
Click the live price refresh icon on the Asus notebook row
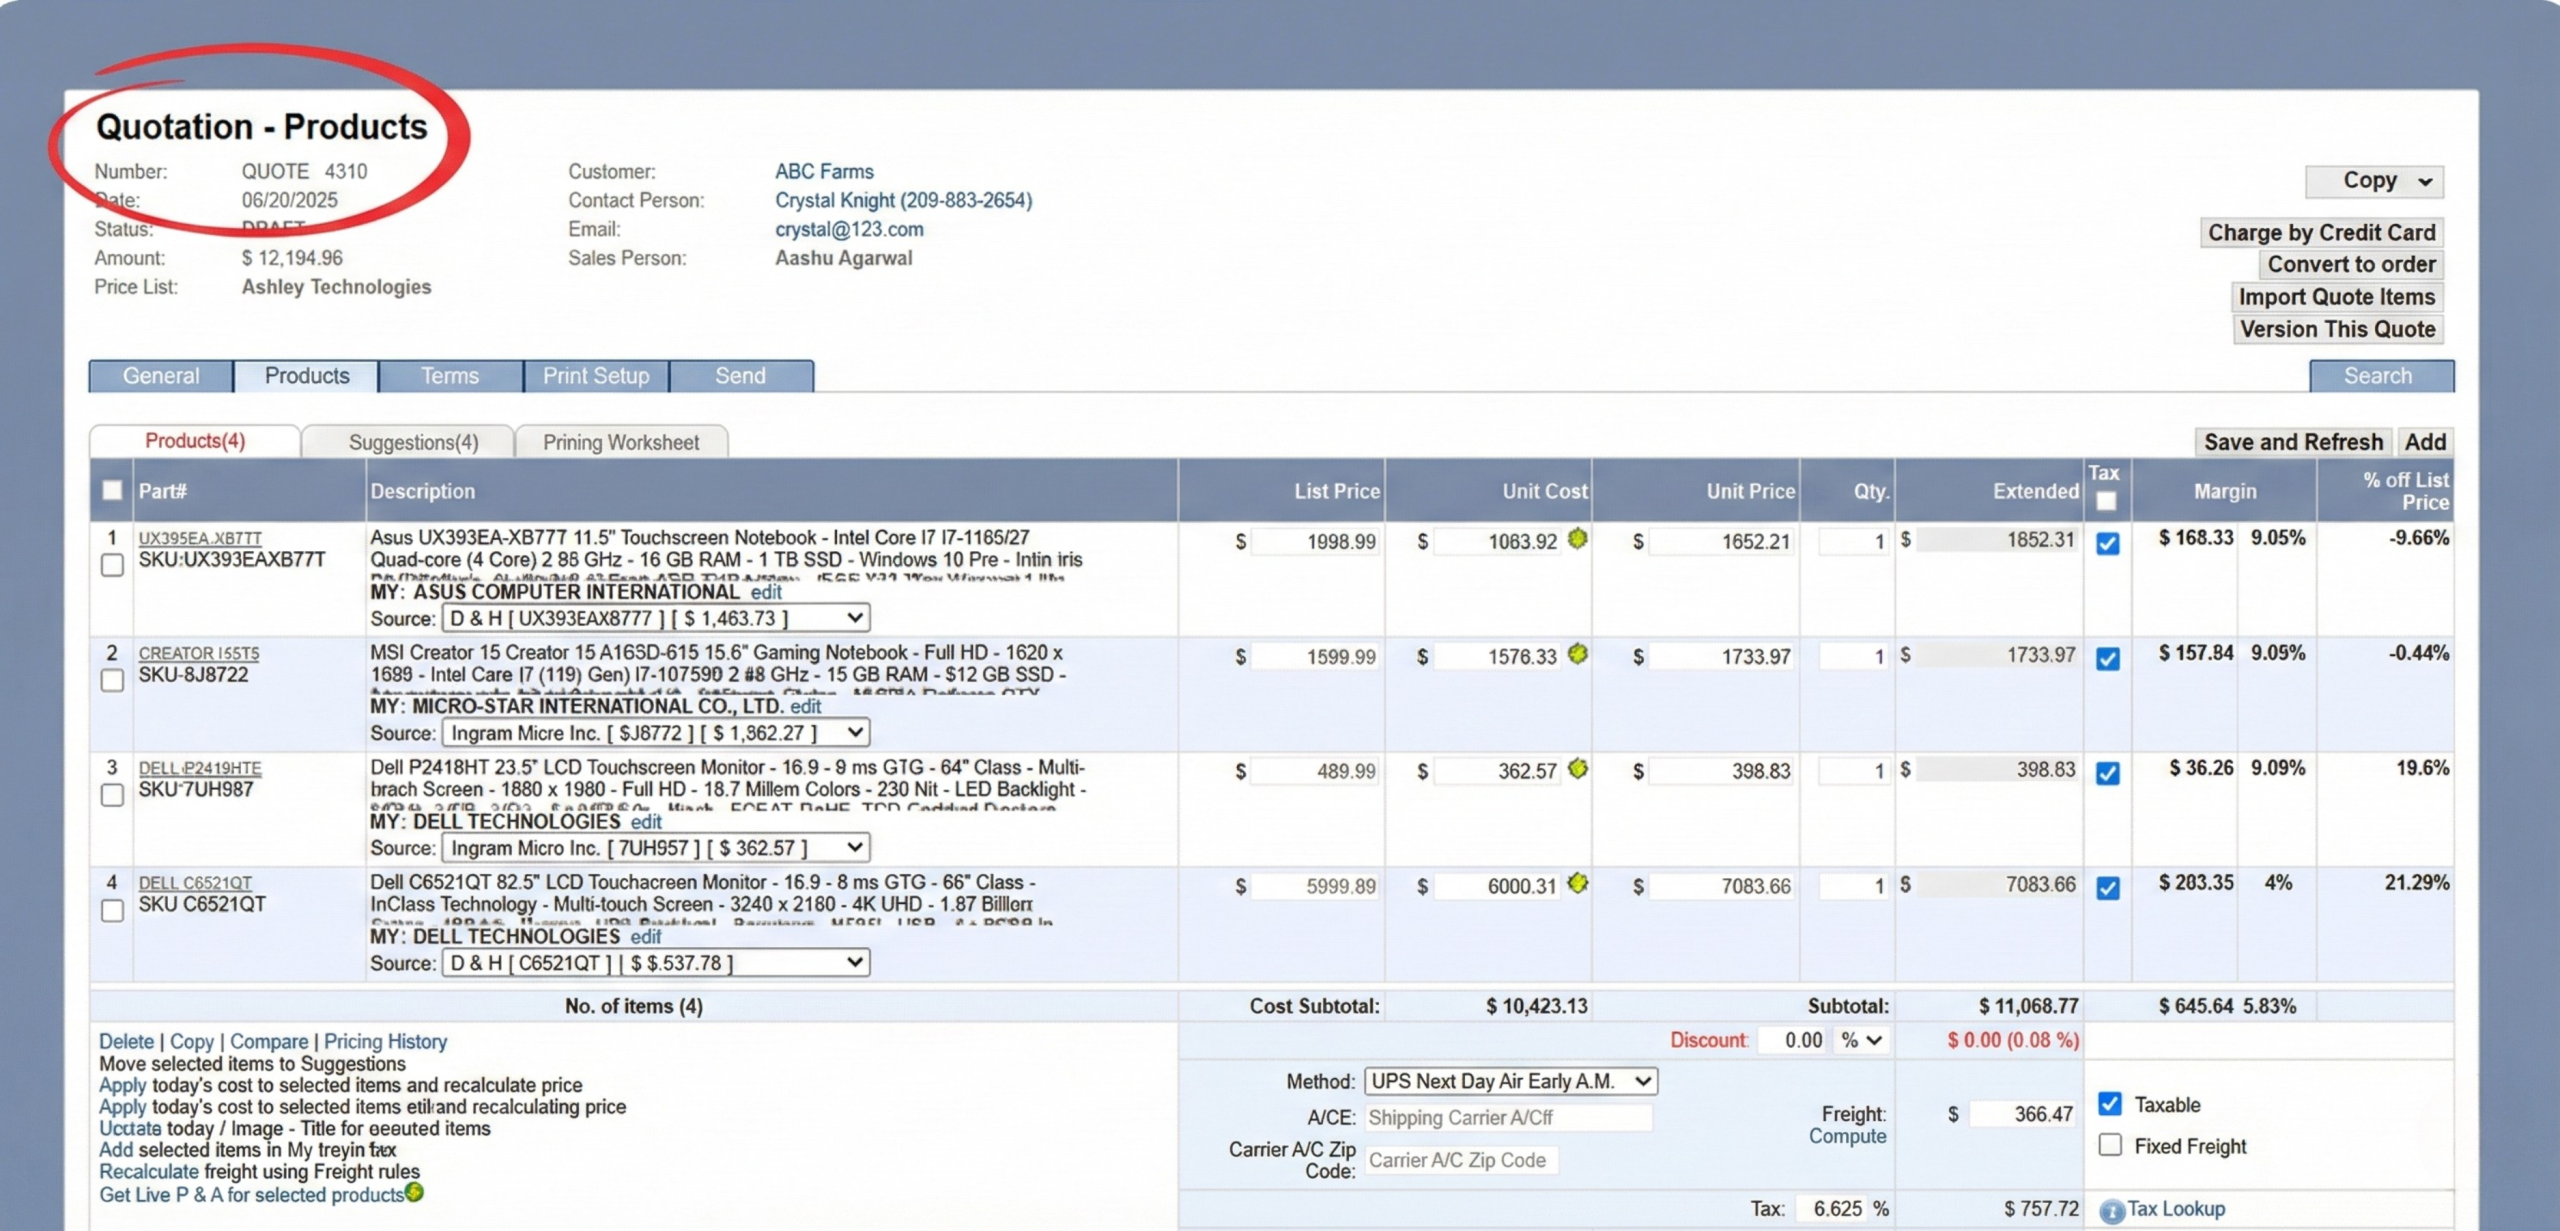click(1578, 540)
